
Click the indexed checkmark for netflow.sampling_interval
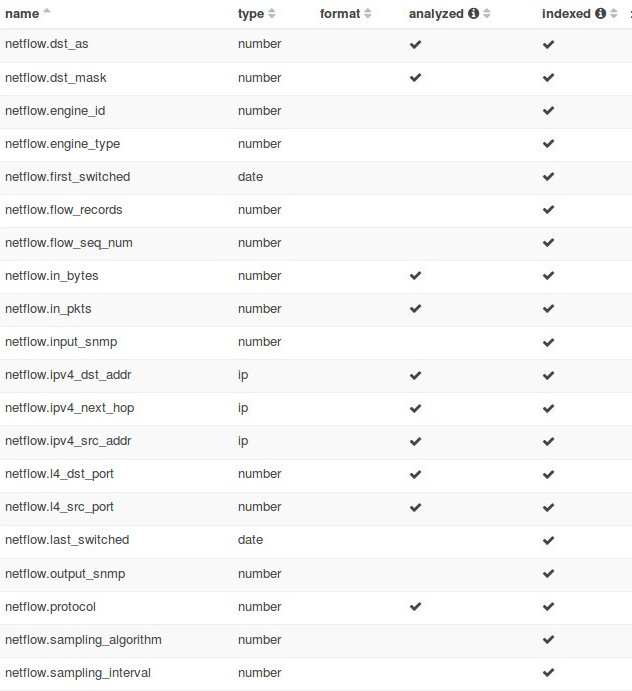coord(548,673)
